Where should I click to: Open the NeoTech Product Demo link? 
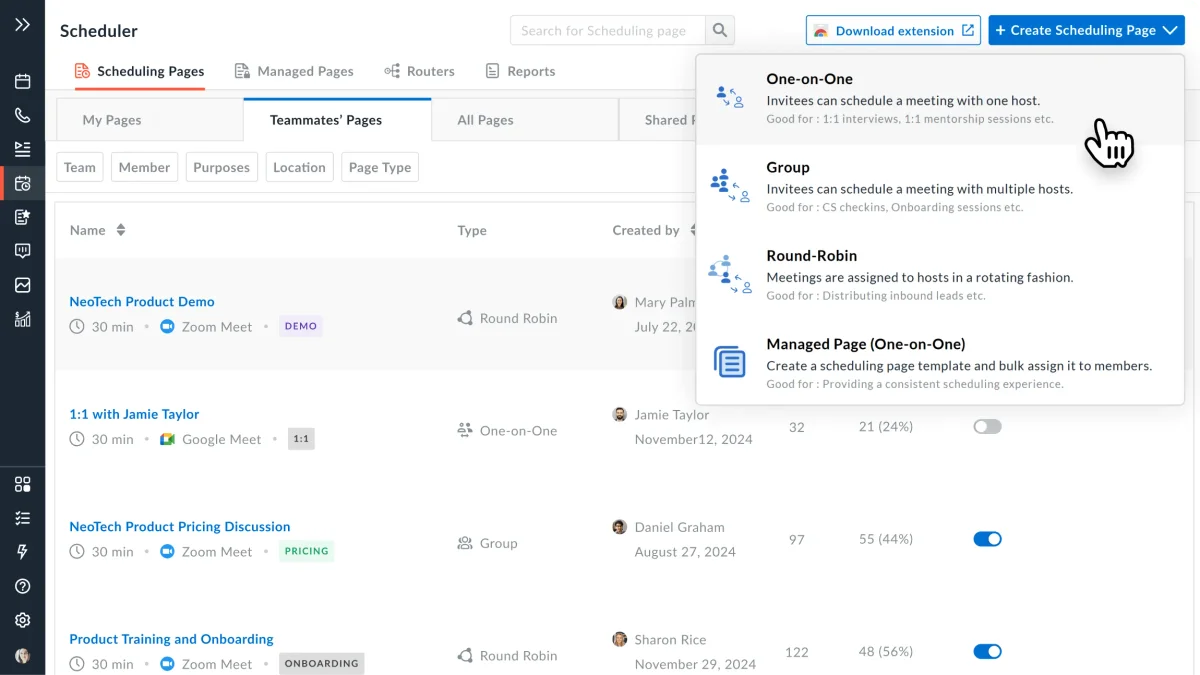point(142,301)
